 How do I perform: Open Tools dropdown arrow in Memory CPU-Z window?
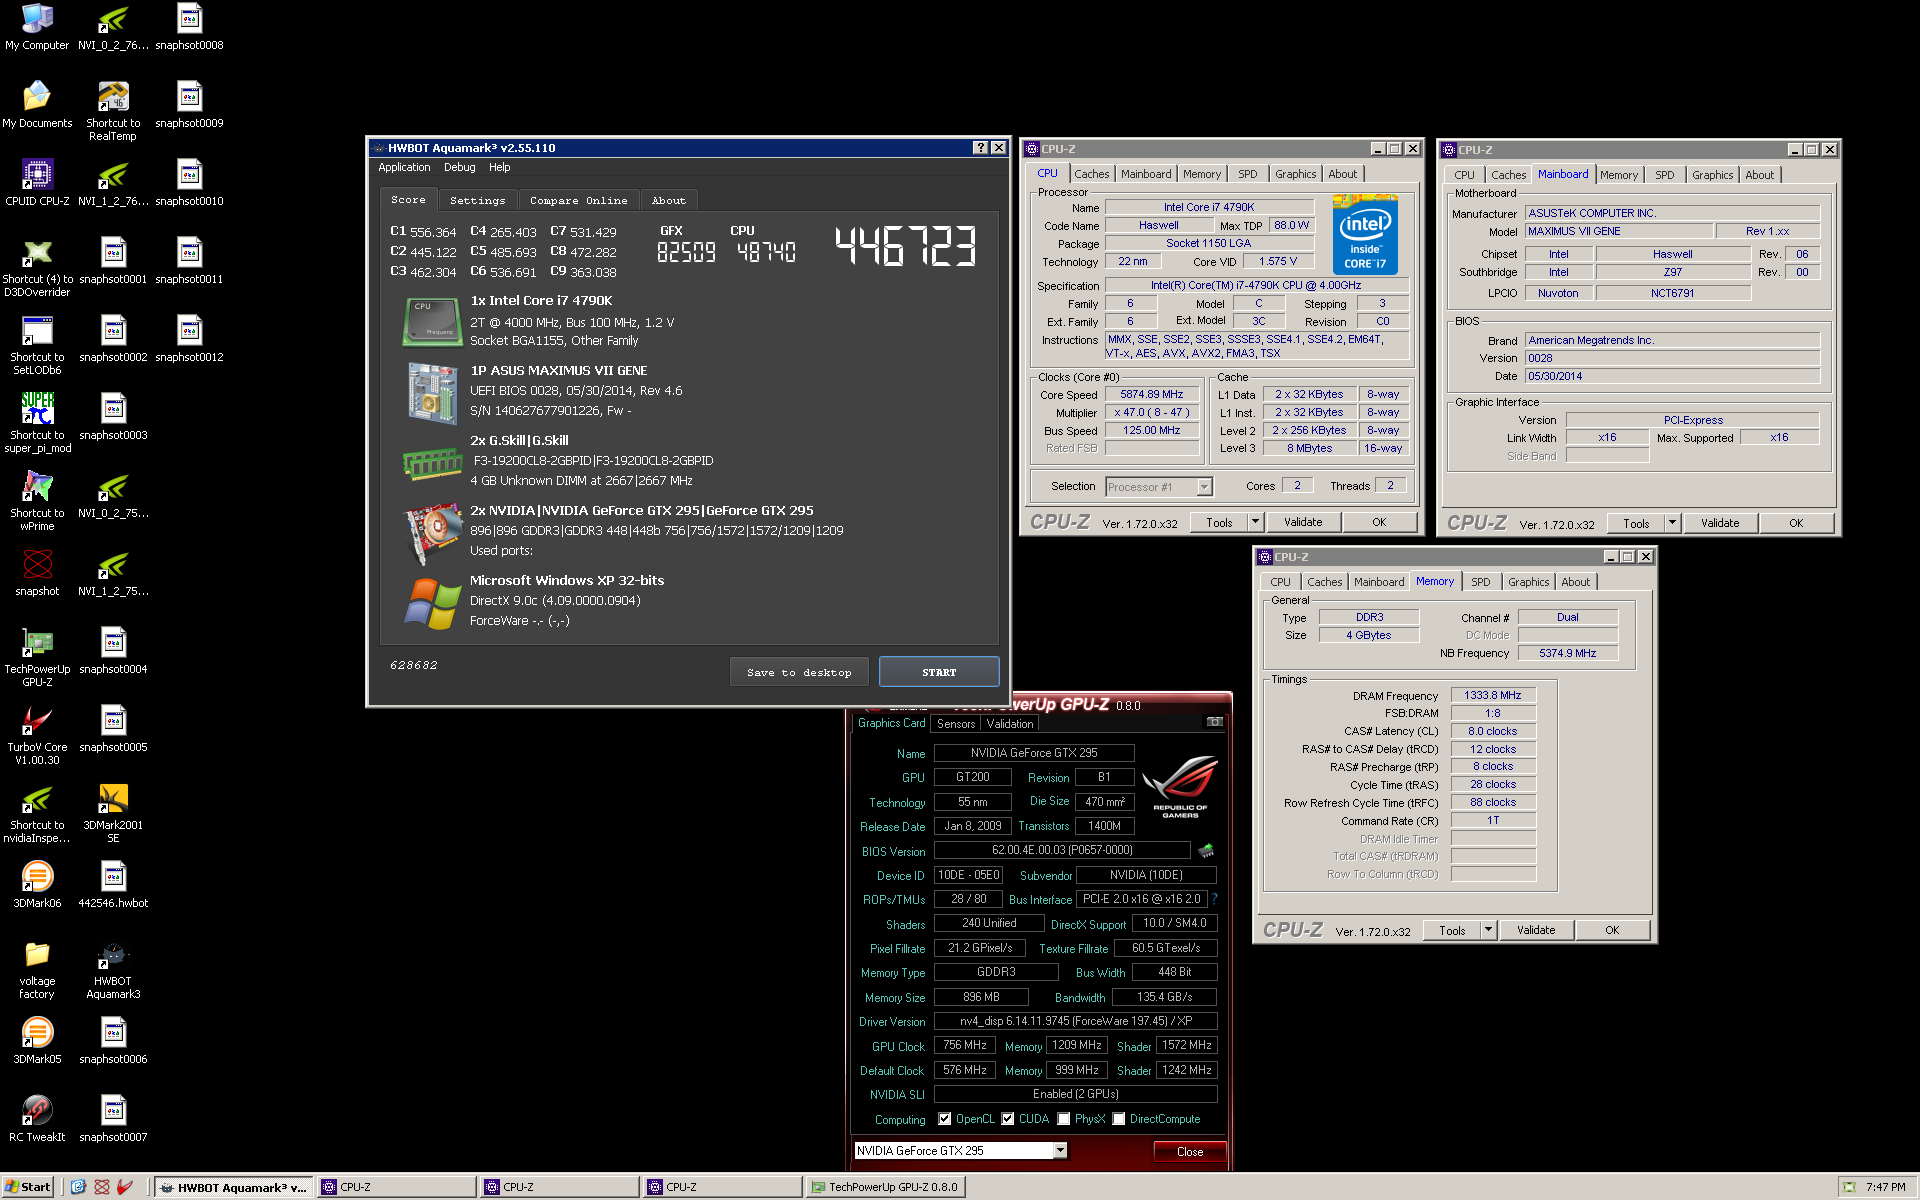coord(1488,930)
